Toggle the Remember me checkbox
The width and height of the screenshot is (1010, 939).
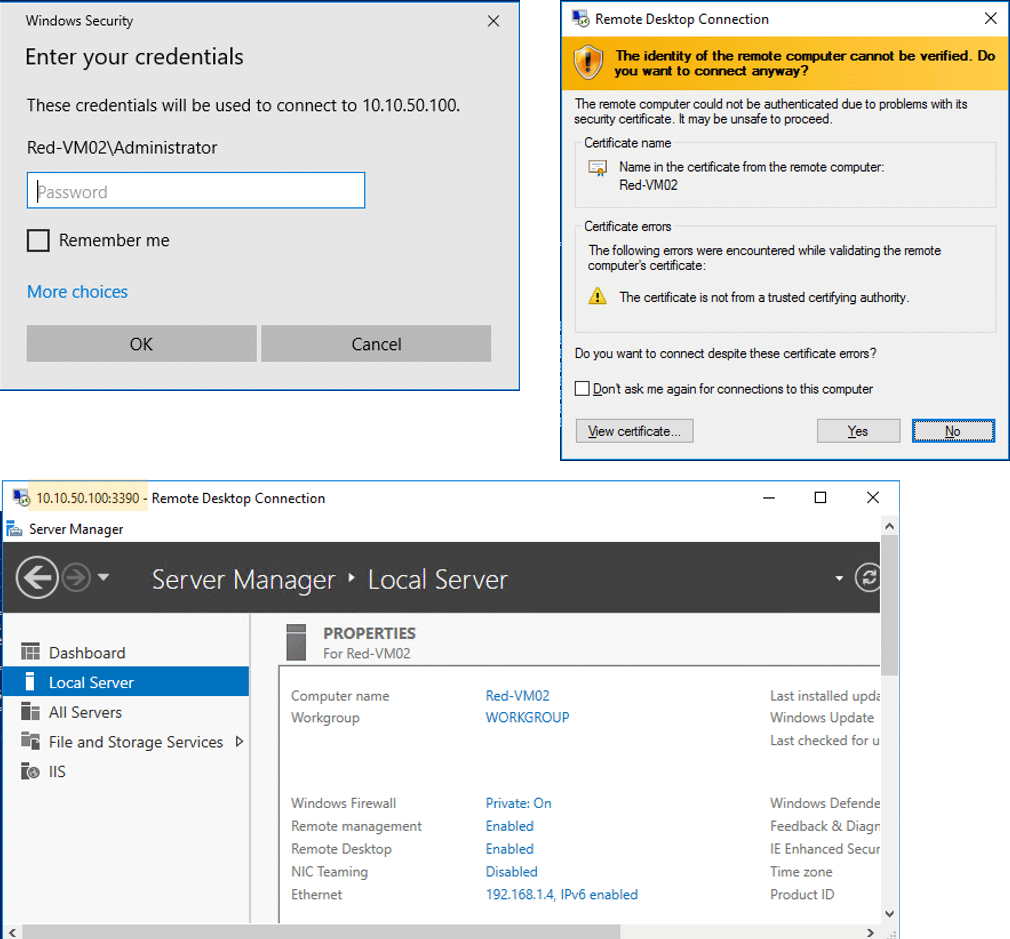point(38,240)
